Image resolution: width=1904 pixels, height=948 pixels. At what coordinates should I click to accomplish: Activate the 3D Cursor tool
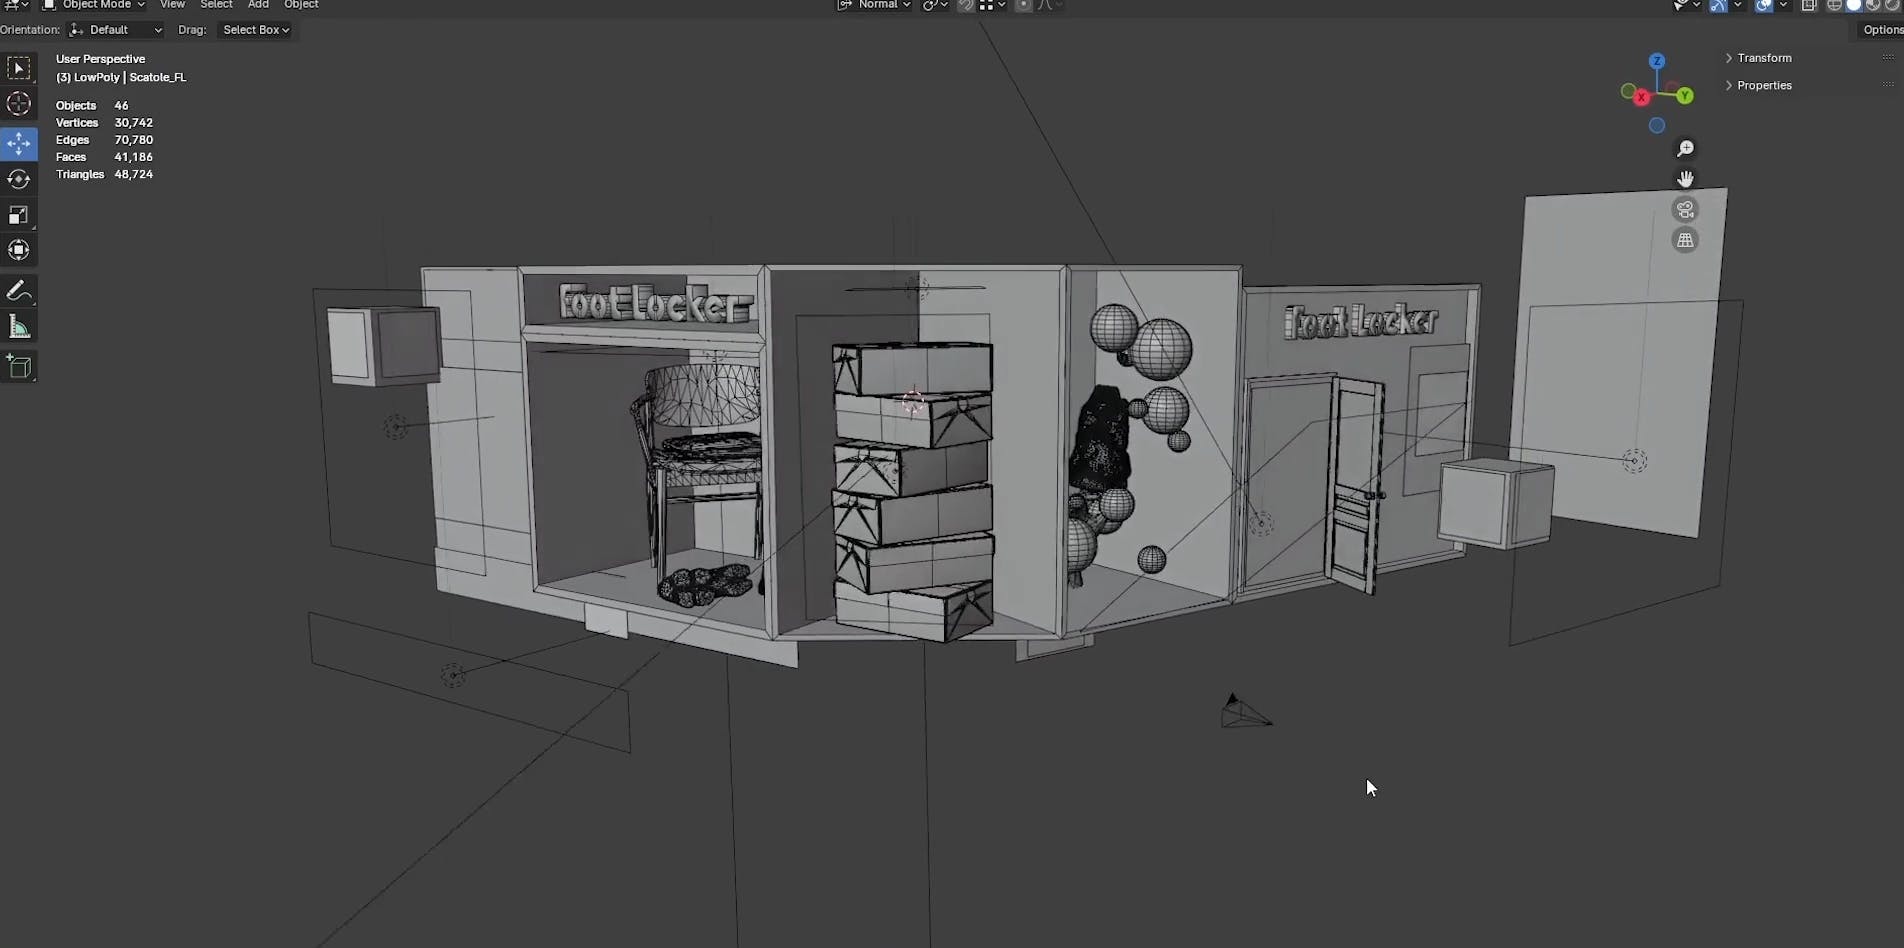[x=19, y=104]
